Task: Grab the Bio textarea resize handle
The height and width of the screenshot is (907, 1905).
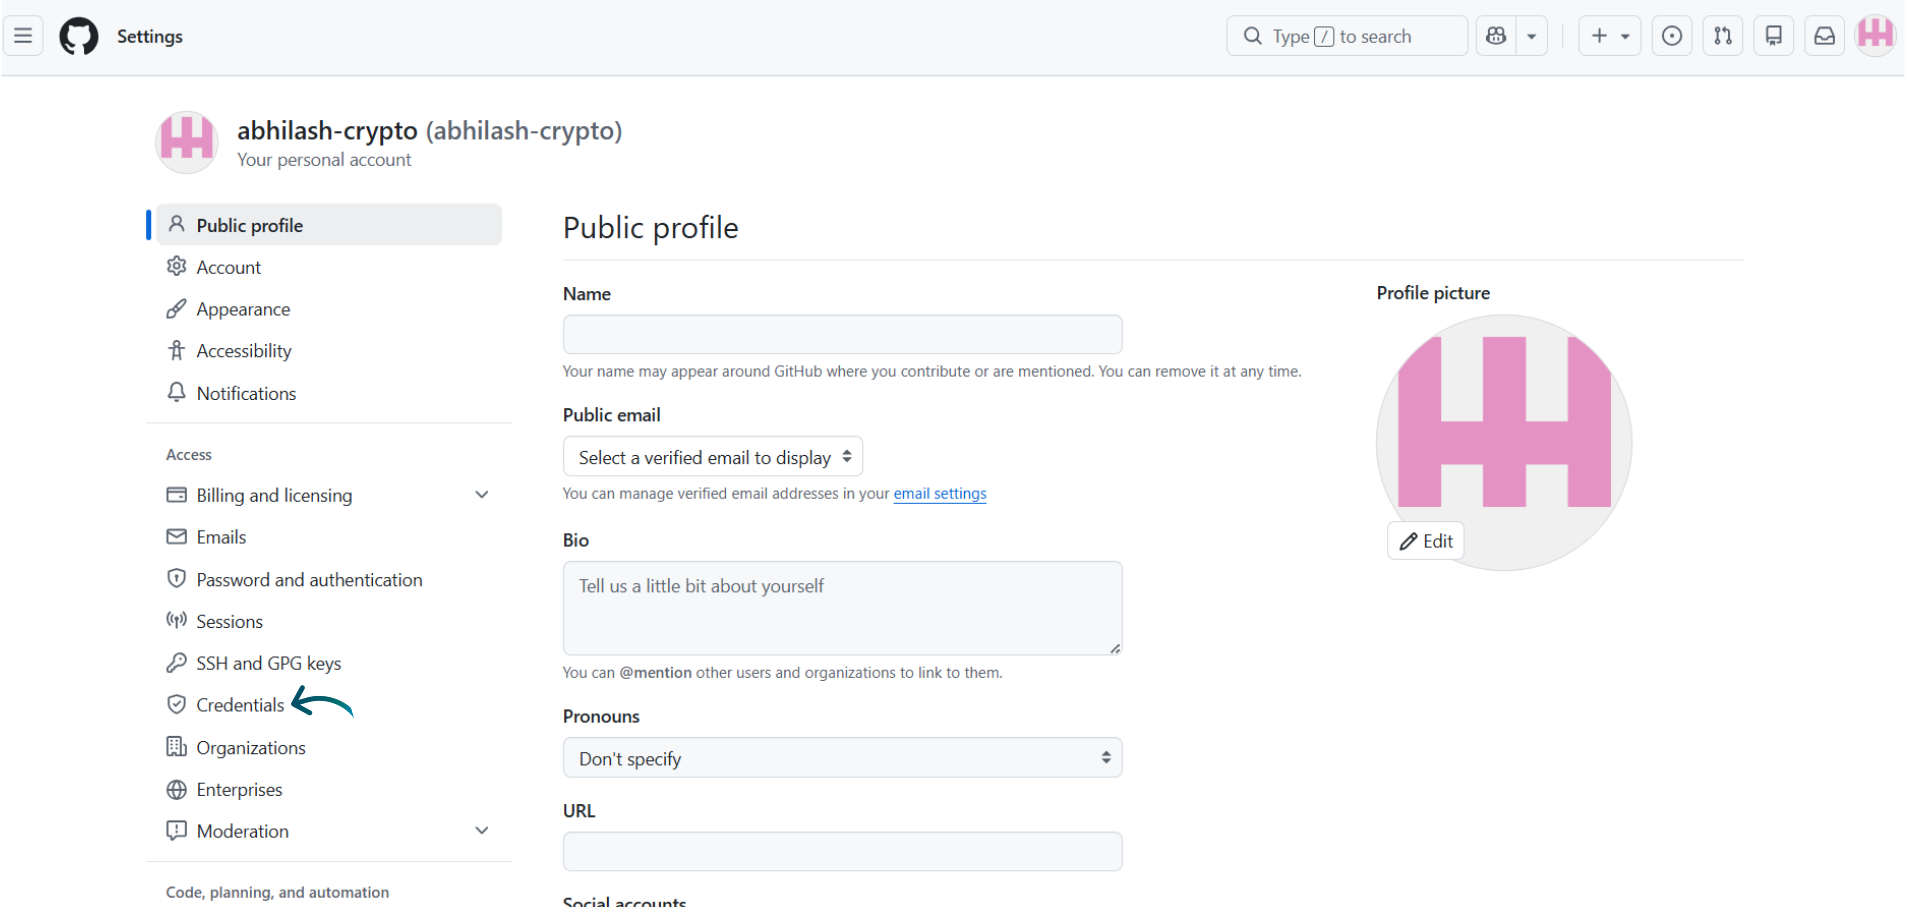Action: tap(1115, 649)
